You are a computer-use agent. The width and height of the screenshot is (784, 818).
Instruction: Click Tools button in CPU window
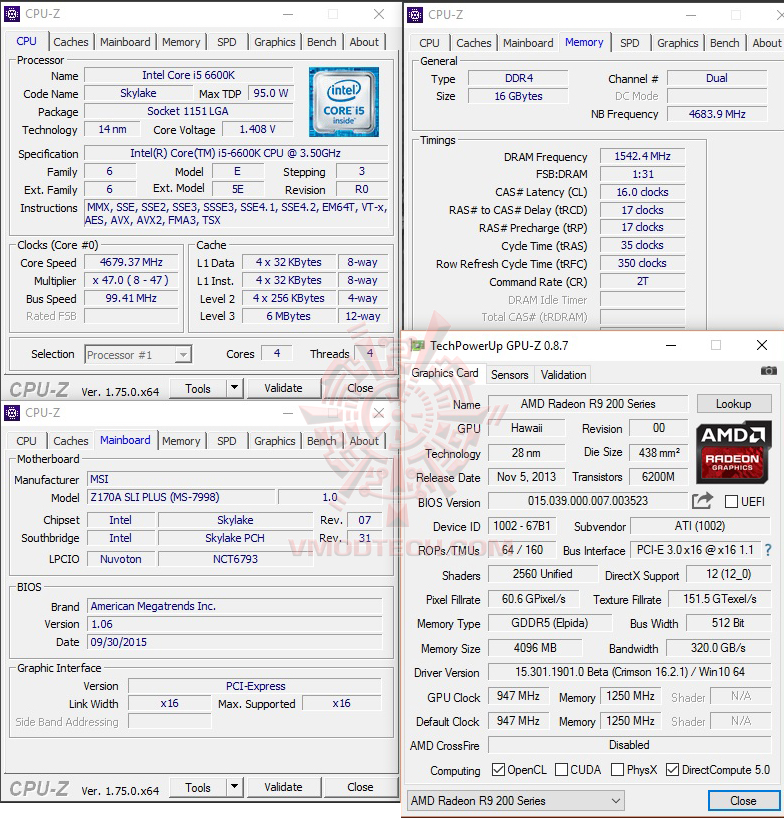(198, 388)
